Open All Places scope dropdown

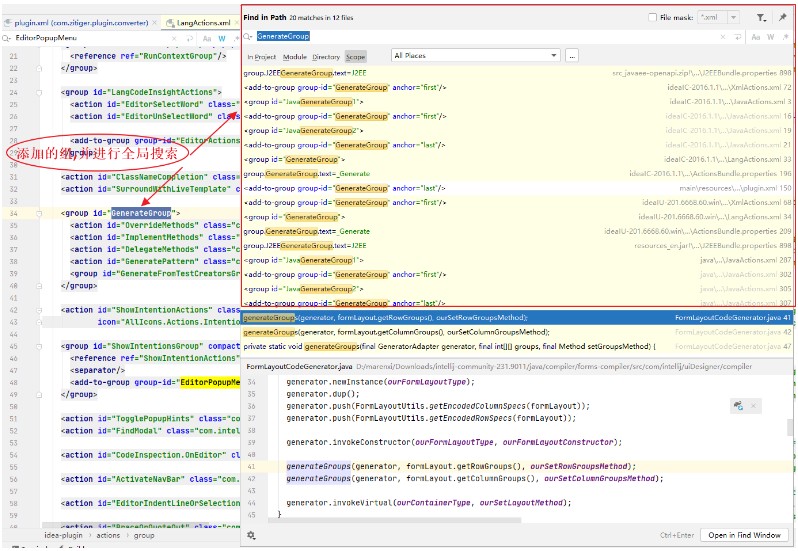pyautogui.click(x=476, y=55)
